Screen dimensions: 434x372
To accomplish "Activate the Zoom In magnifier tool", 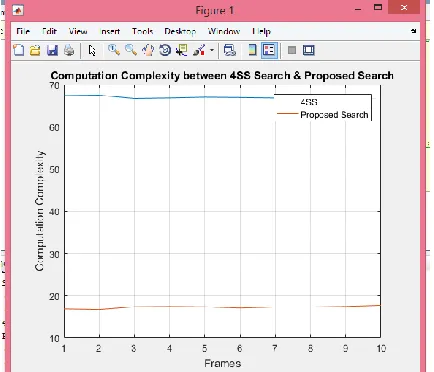I will [114, 50].
